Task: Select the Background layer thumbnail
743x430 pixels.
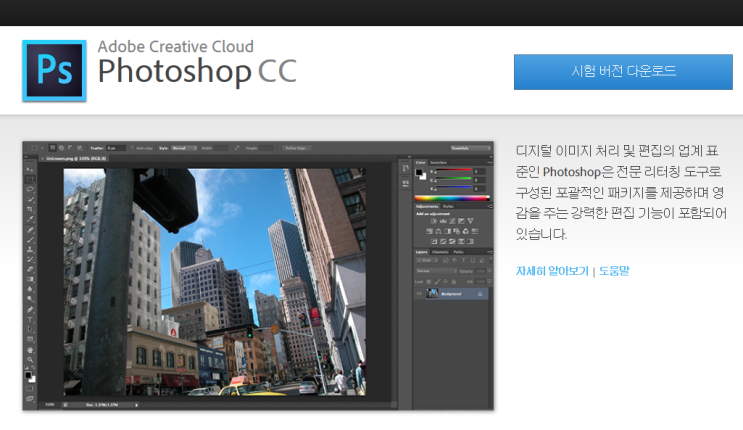Action: click(432, 294)
